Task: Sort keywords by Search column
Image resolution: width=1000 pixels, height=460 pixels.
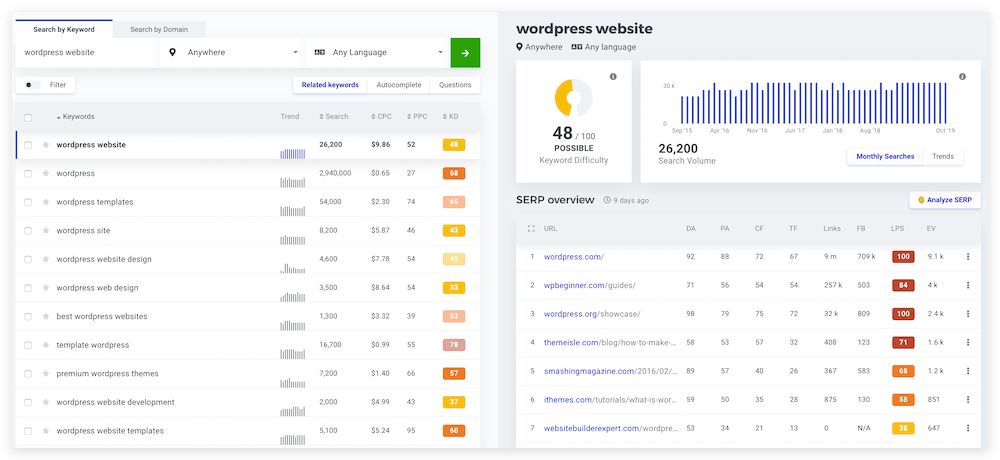Action: [x=335, y=117]
